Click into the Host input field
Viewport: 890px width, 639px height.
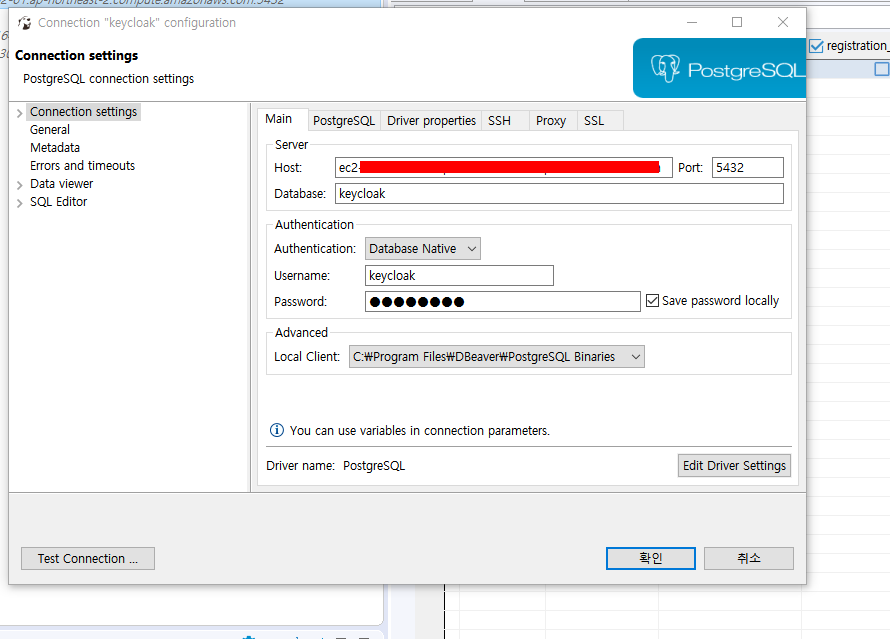click(503, 167)
